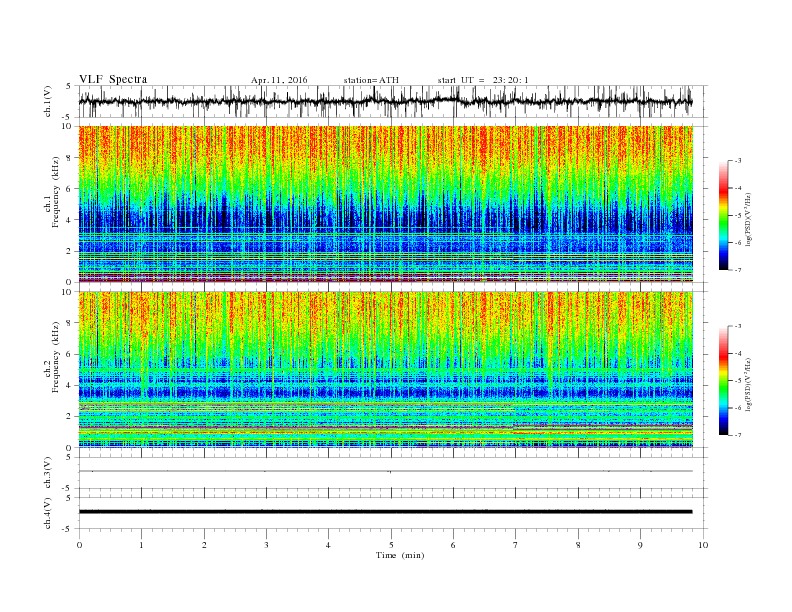Screen dimensions: 792x612
Task: Click the ch.1 spectrogram panel
Action: click(385, 204)
